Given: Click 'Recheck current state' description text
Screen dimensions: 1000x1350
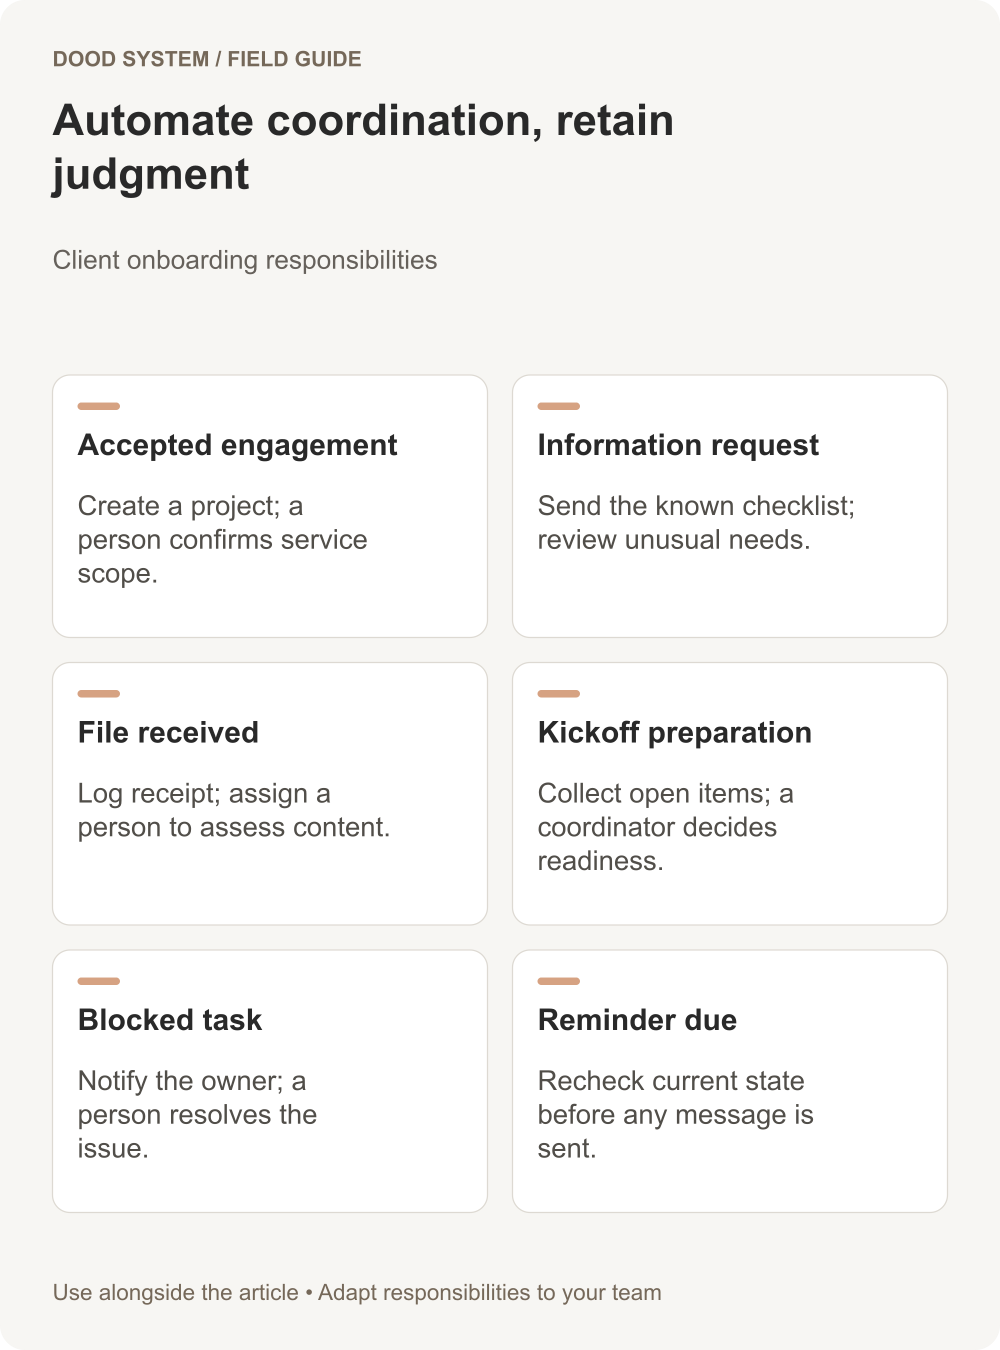Looking at the screenshot, I should (675, 1114).
